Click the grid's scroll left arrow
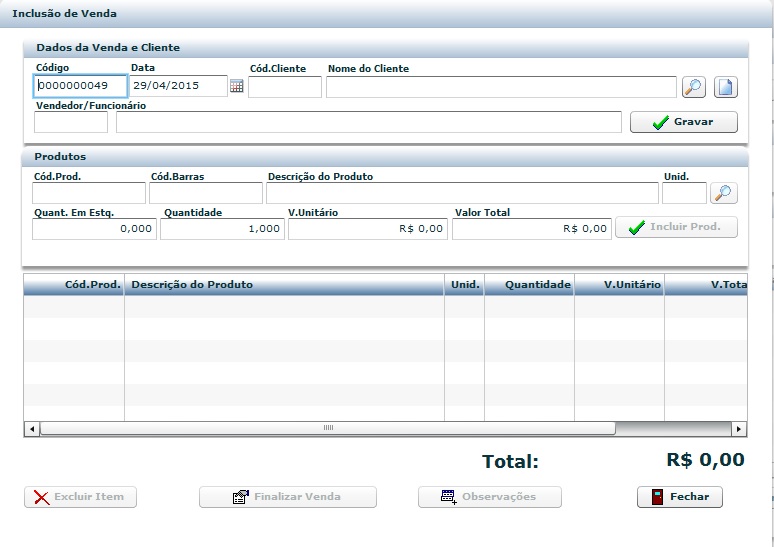 click(x=32, y=428)
